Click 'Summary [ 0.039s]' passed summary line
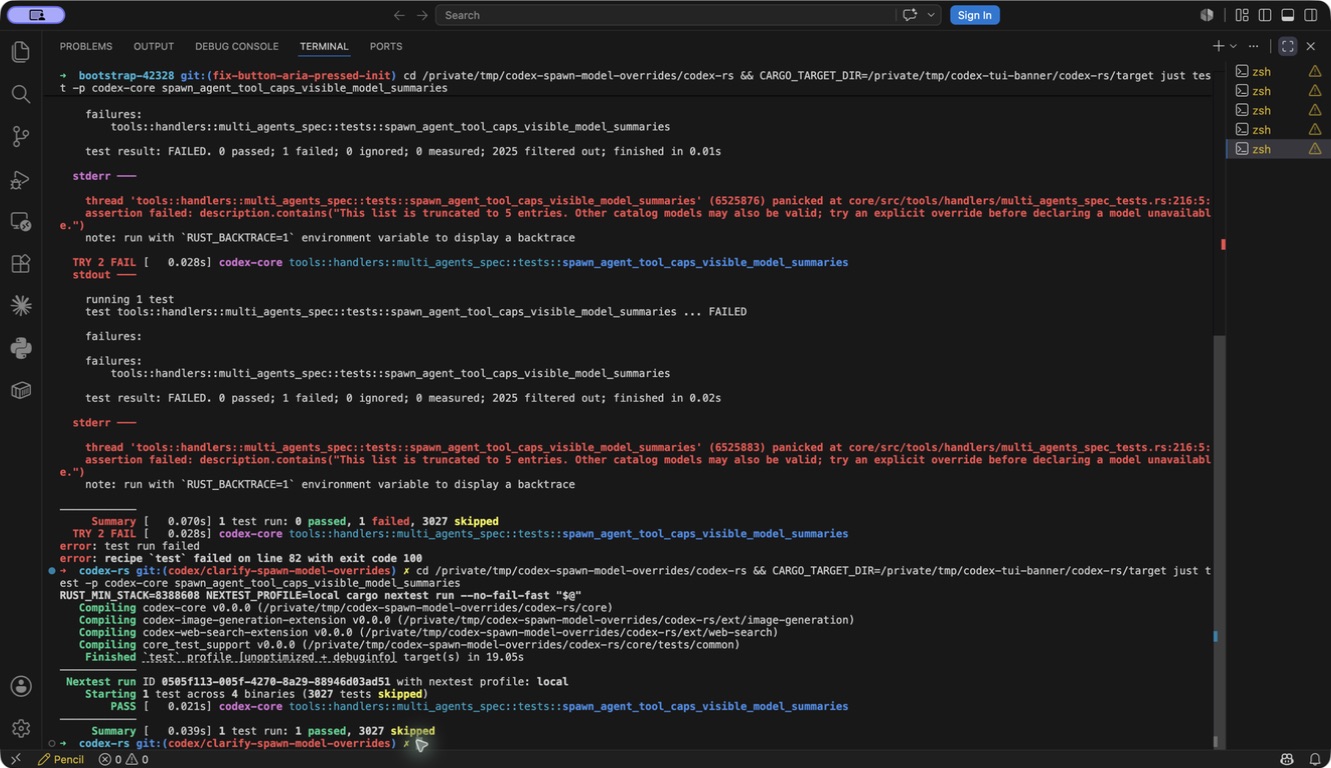 point(263,731)
